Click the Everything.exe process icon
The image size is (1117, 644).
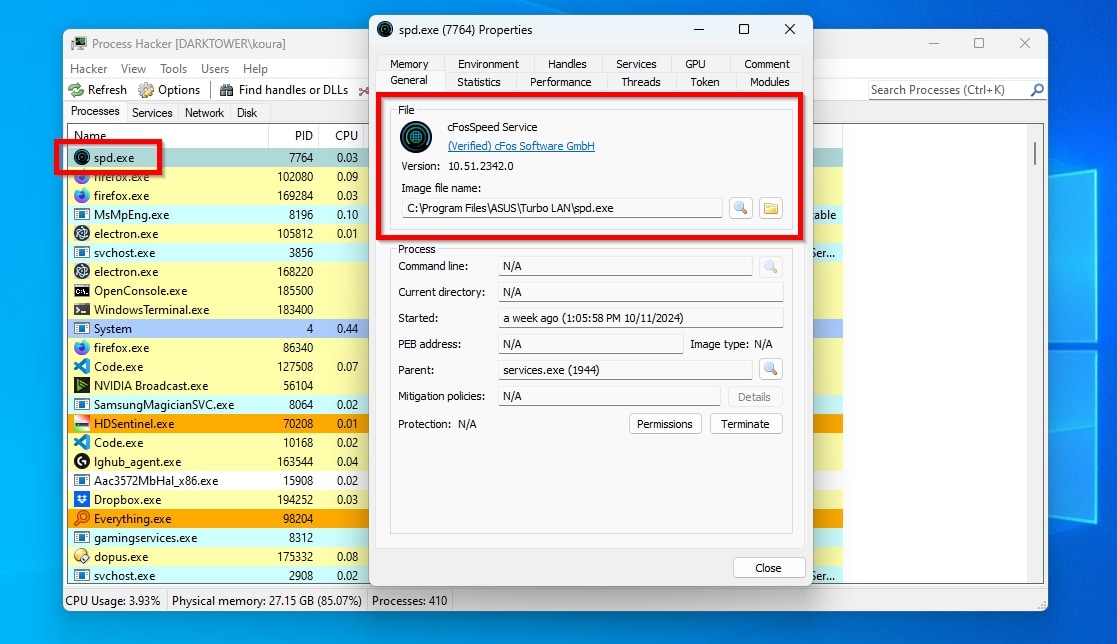tap(82, 519)
